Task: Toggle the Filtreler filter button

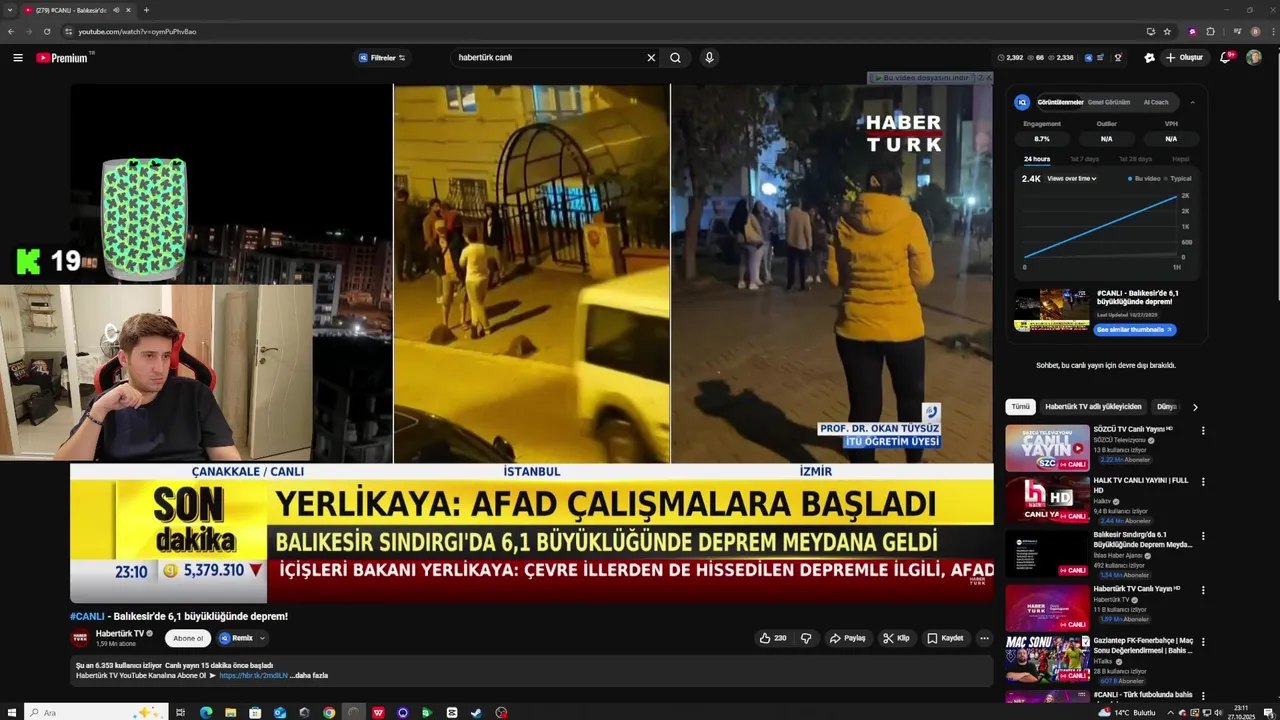Action: 382,58
